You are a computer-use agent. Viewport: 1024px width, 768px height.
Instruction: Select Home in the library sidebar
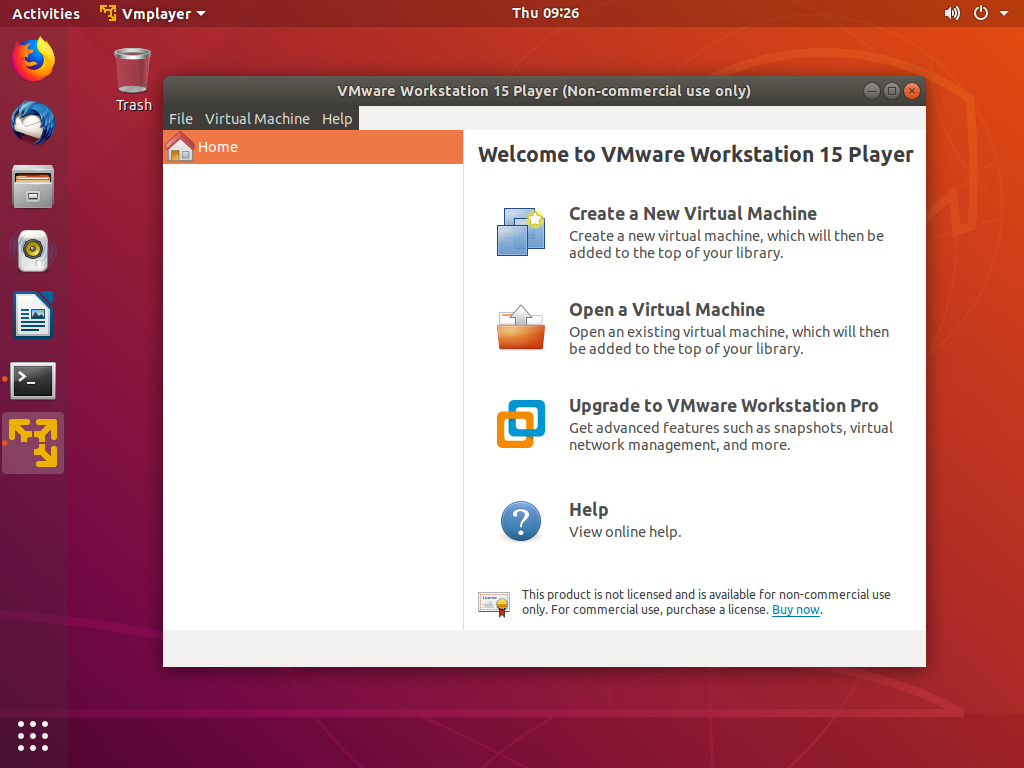pos(218,147)
